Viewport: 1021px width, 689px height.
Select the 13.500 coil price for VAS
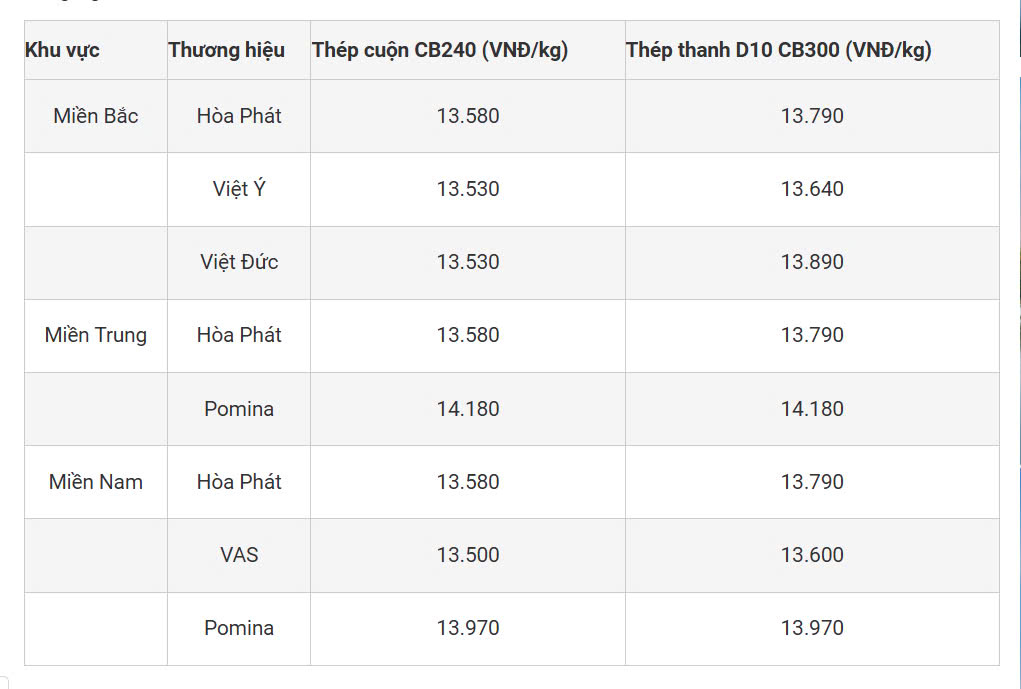tap(468, 555)
